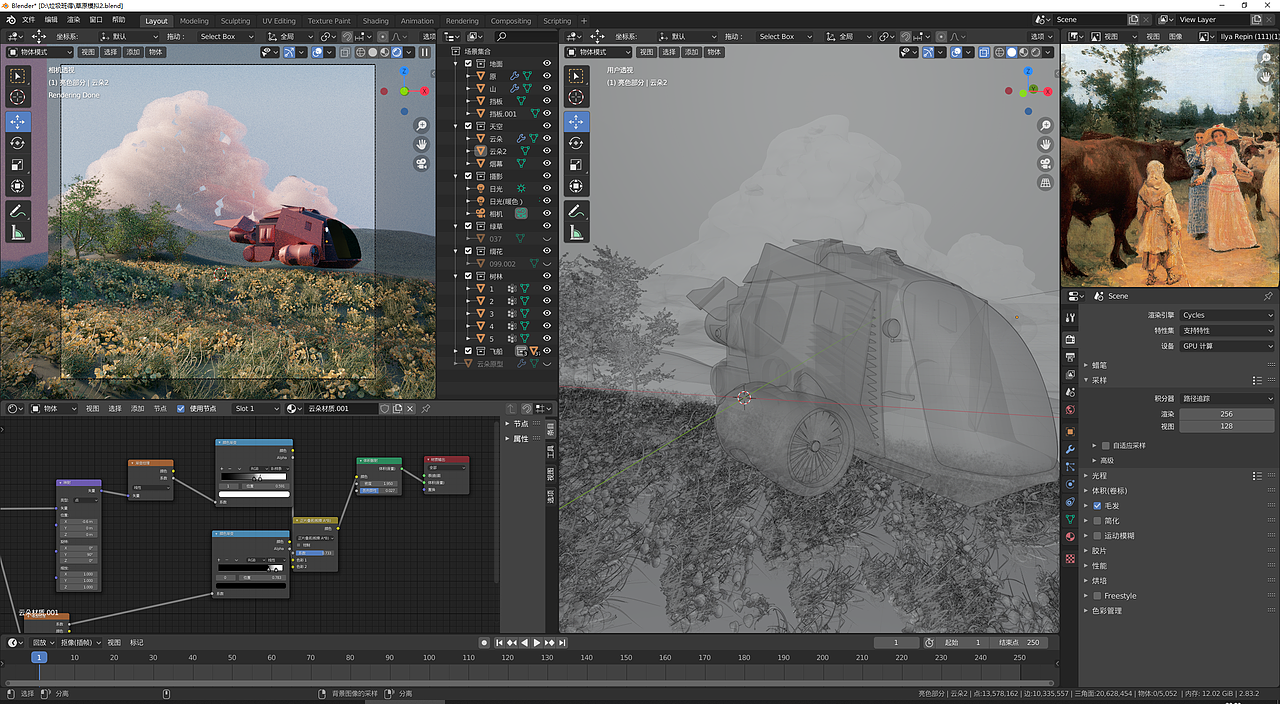The image size is (1280, 704).
Task: Select the Transform tool in the right viewport
Action: pos(576,186)
